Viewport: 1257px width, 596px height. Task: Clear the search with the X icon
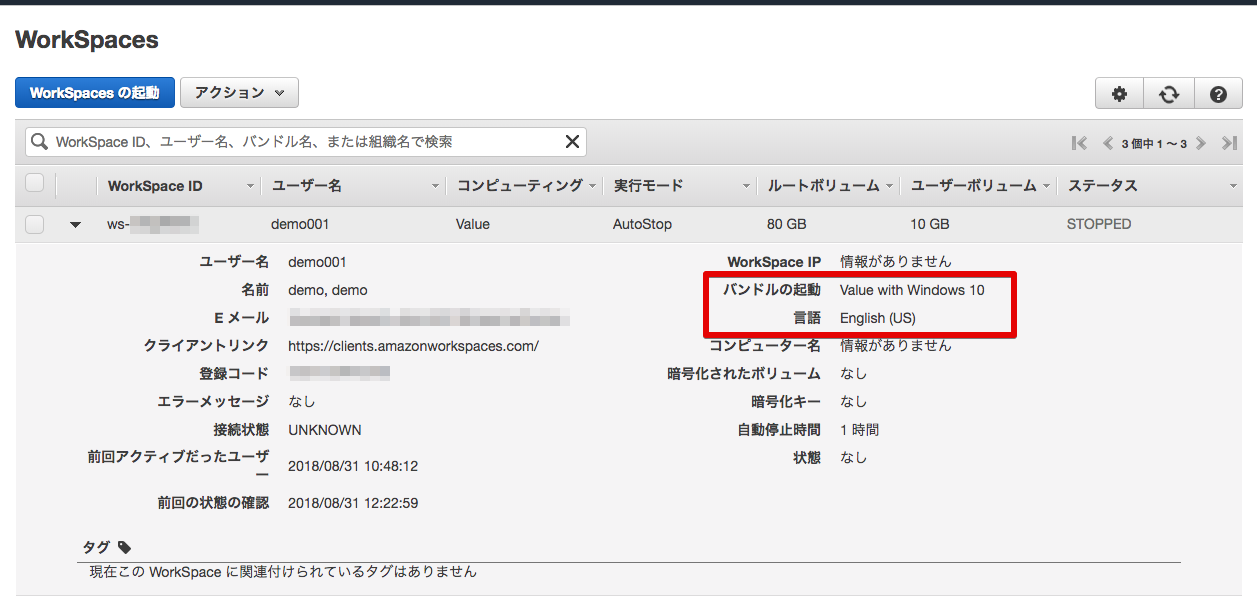click(x=571, y=141)
